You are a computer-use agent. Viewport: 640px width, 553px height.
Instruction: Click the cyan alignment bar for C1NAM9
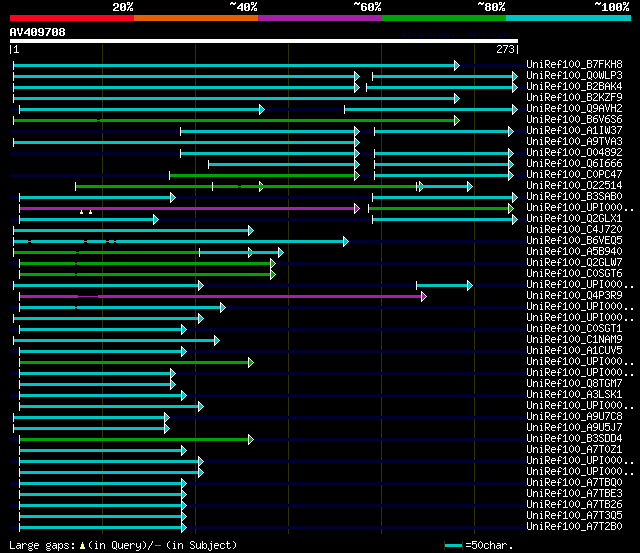116,340
